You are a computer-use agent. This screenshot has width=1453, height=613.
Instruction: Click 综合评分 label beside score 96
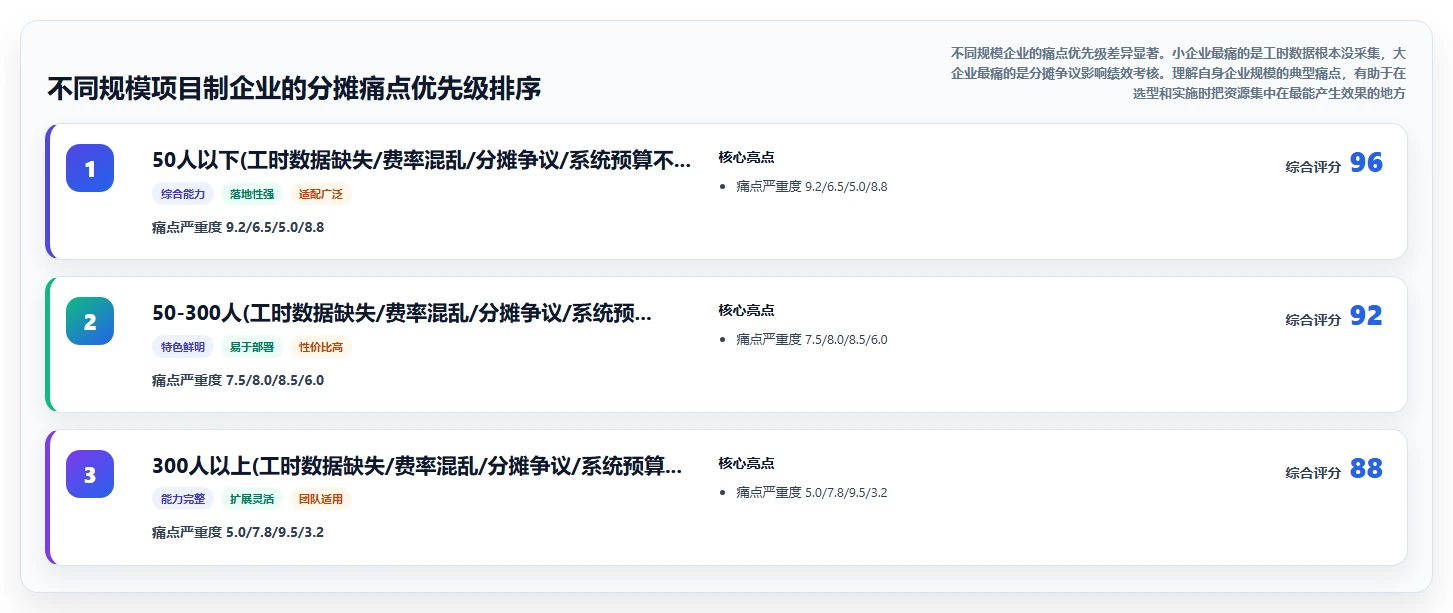(1313, 167)
